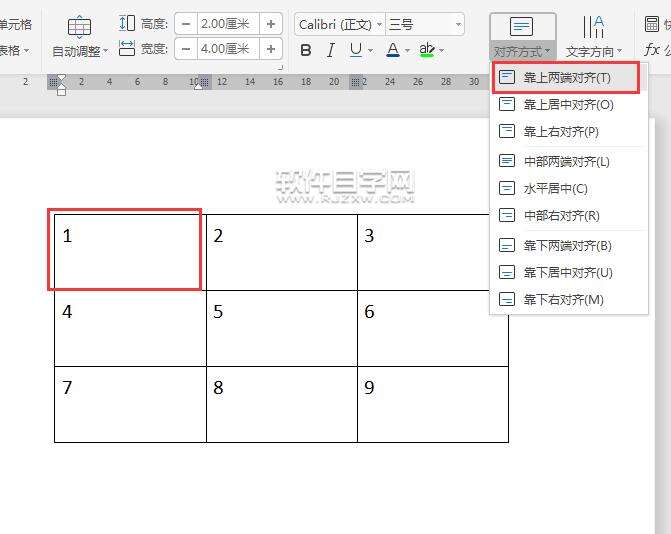This screenshot has width=671, height=534.
Task: Click table cell containing 6
Action: tap(433, 328)
